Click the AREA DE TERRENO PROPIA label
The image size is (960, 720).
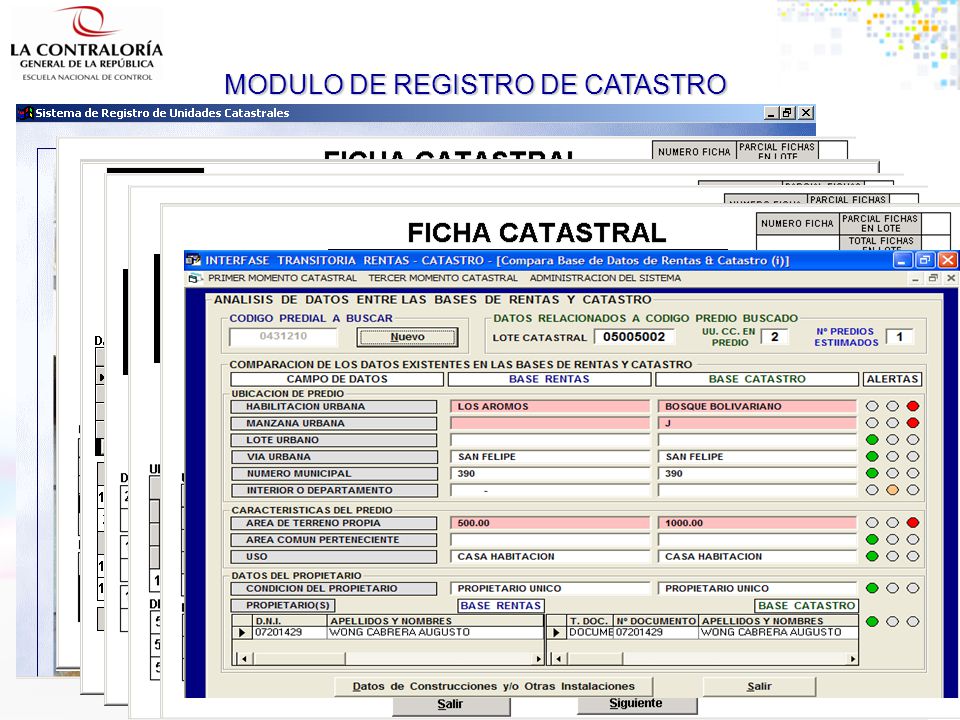tap(334, 523)
